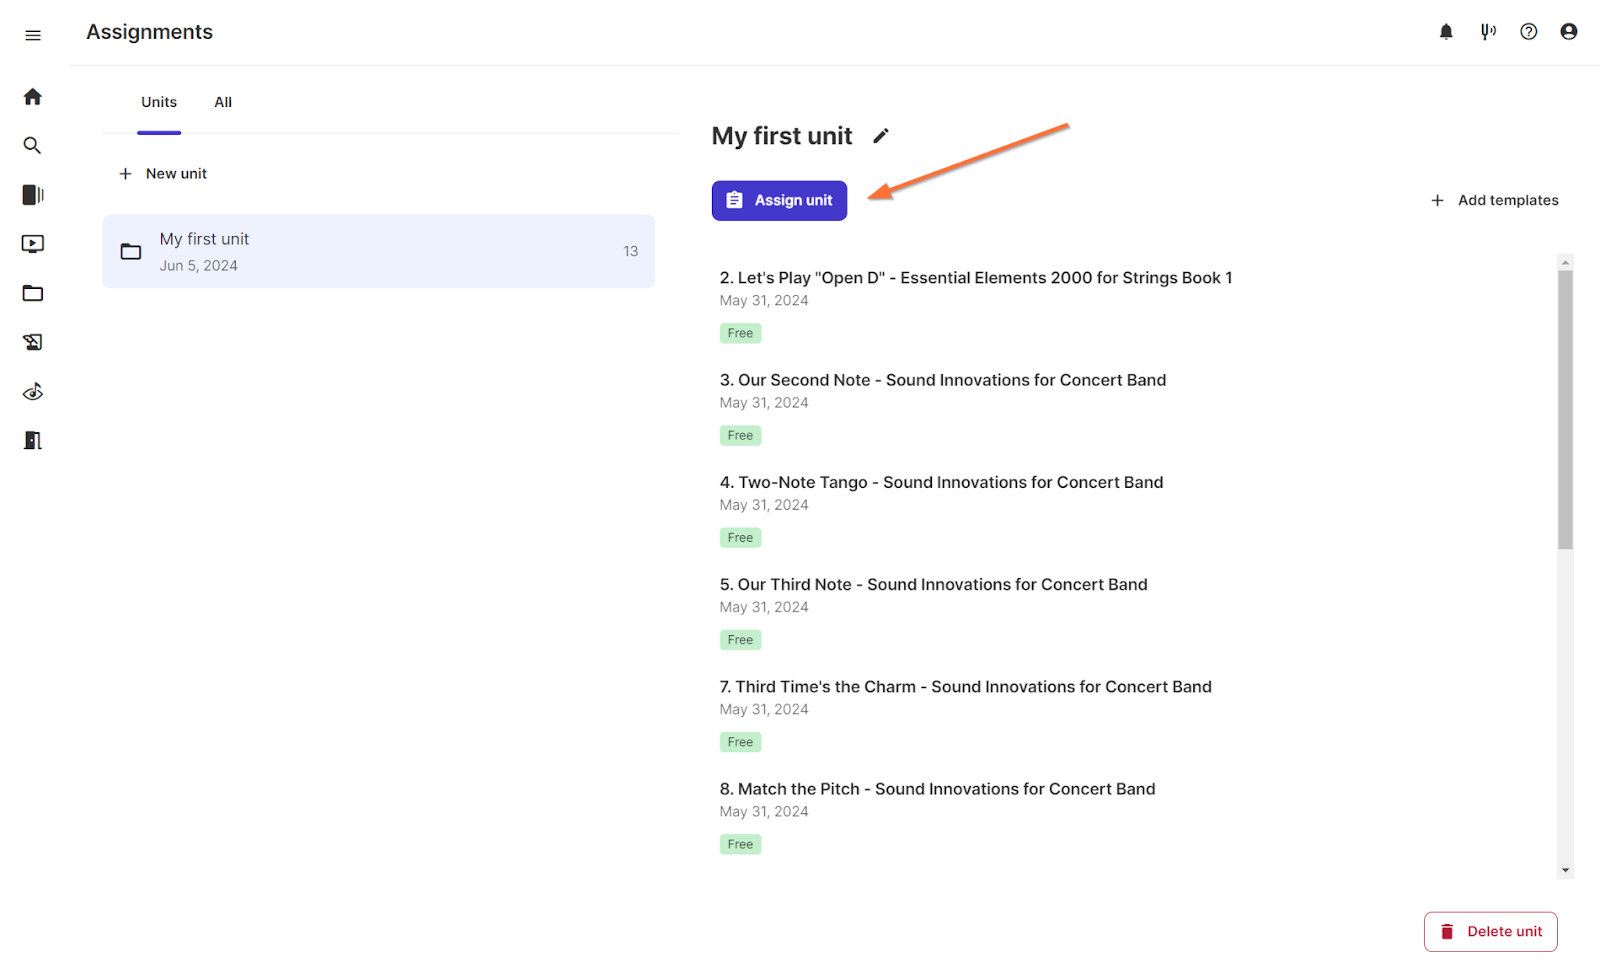Create a New unit
1600x970 pixels.
pos(163,174)
